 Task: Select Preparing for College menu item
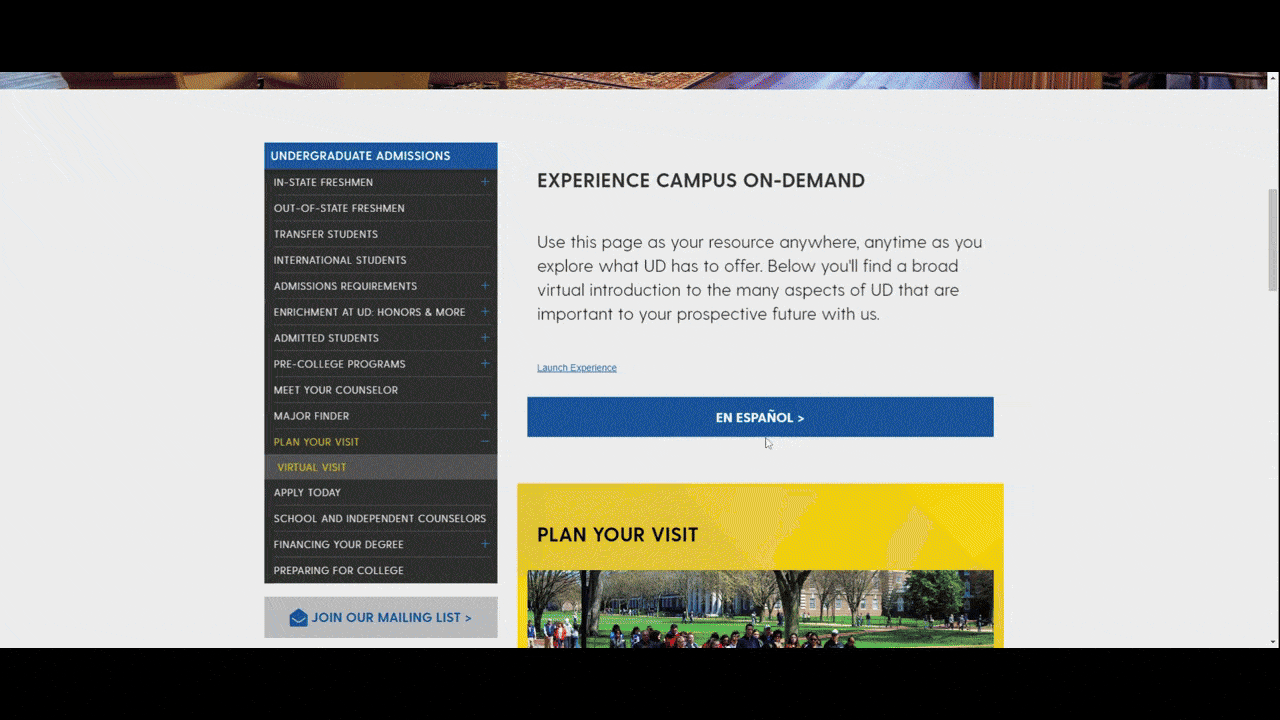339,571
